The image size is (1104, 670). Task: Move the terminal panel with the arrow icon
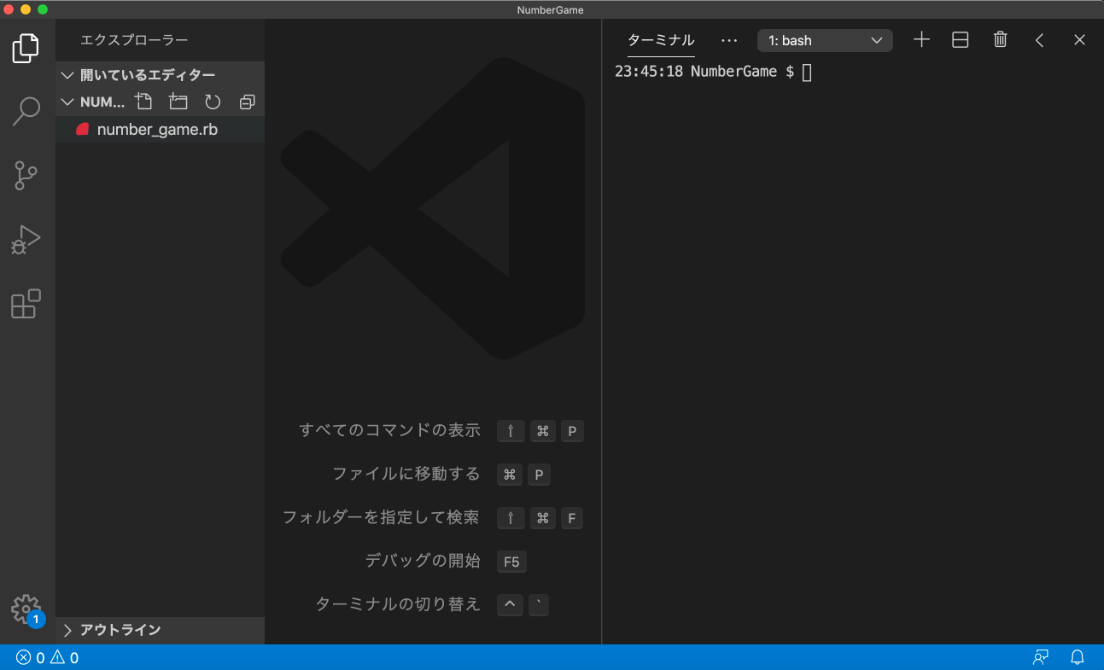(x=1039, y=40)
